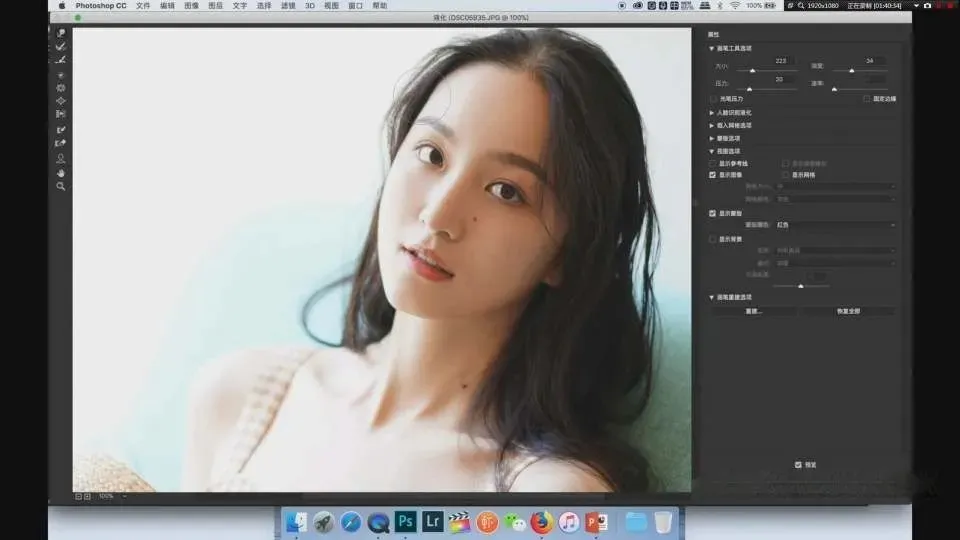
Task: Select the Freeze Mask tool
Action: point(61,129)
